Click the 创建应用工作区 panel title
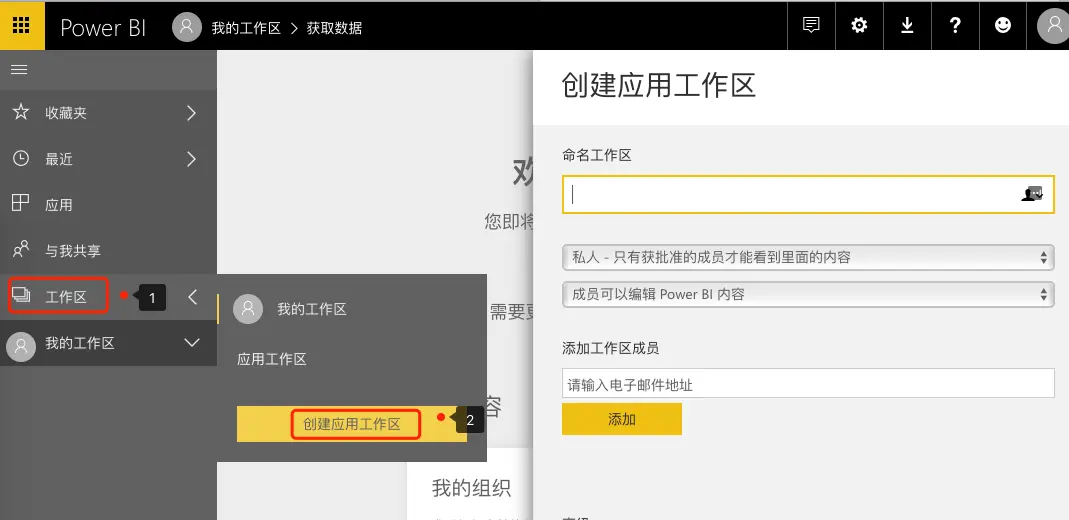Image resolution: width=1069 pixels, height=520 pixels. [659, 87]
